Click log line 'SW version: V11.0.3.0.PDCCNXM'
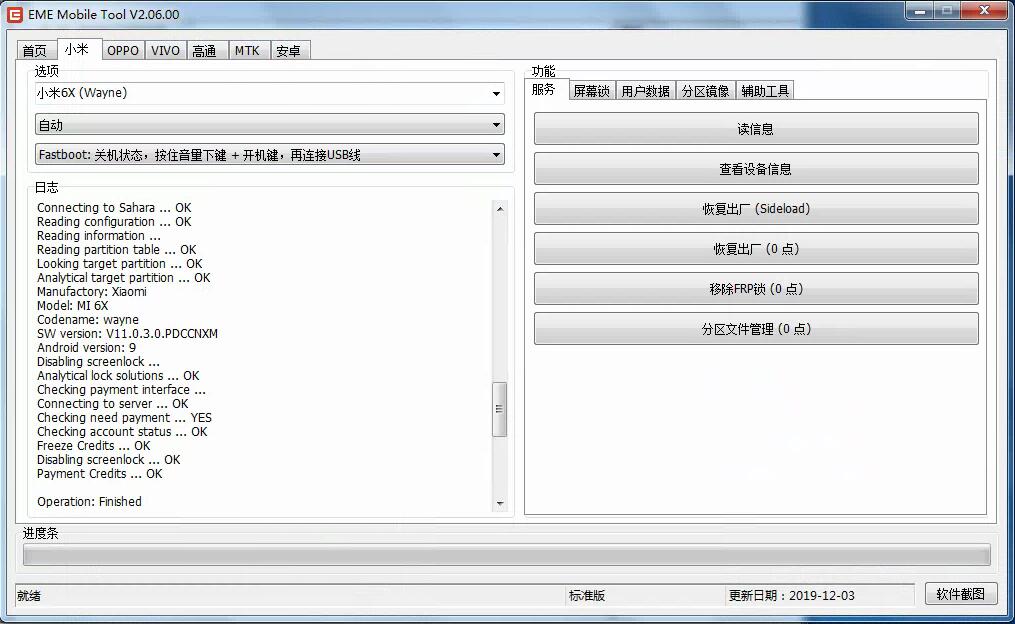The height and width of the screenshot is (624, 1015). 128,334
